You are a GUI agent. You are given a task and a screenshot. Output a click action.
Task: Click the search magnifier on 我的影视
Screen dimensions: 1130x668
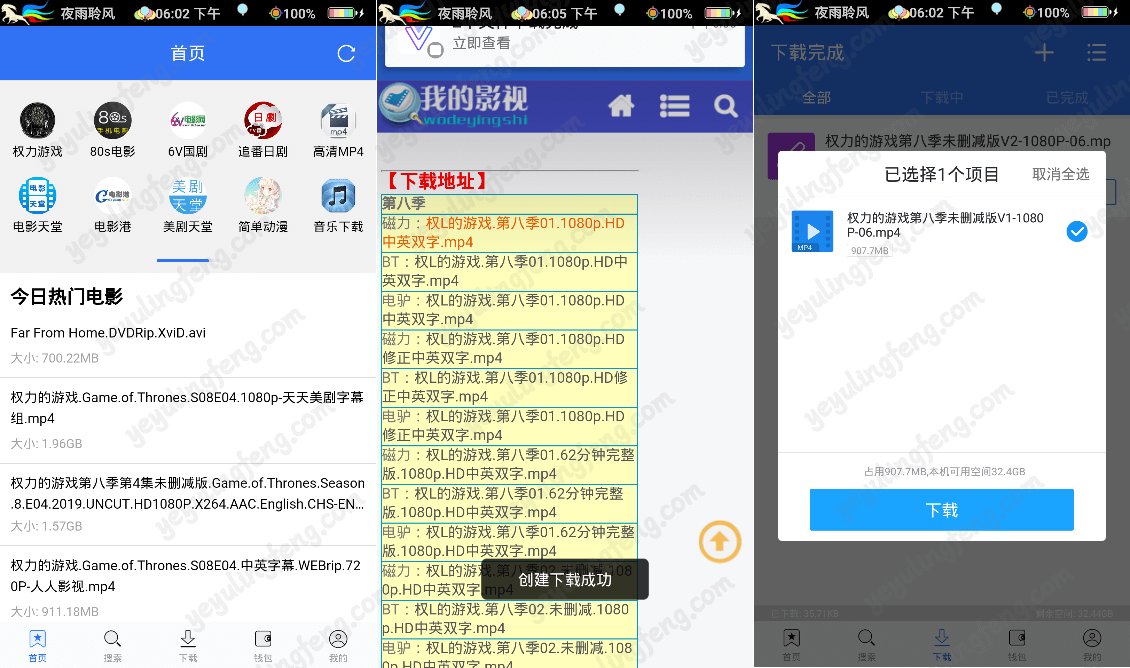point(726,106)
